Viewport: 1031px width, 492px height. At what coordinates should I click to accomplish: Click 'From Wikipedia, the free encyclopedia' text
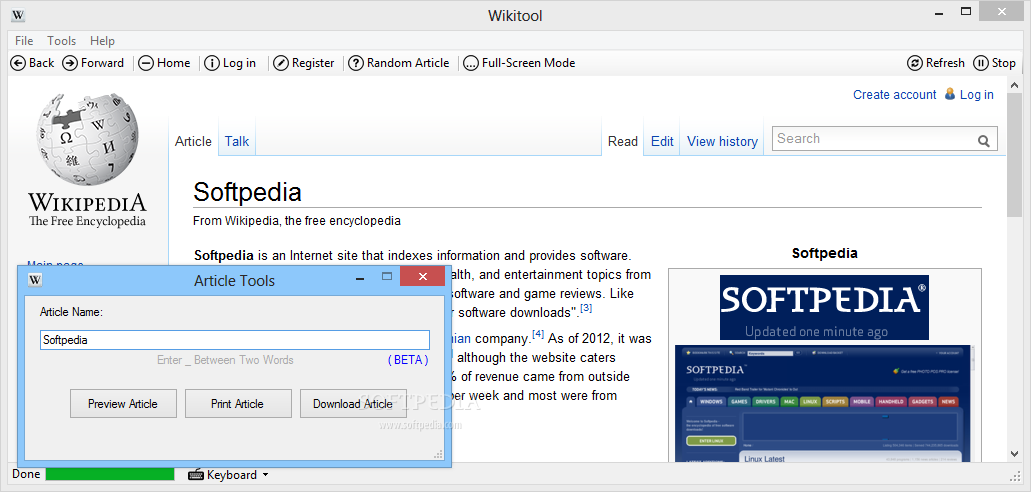click(297, 221)
